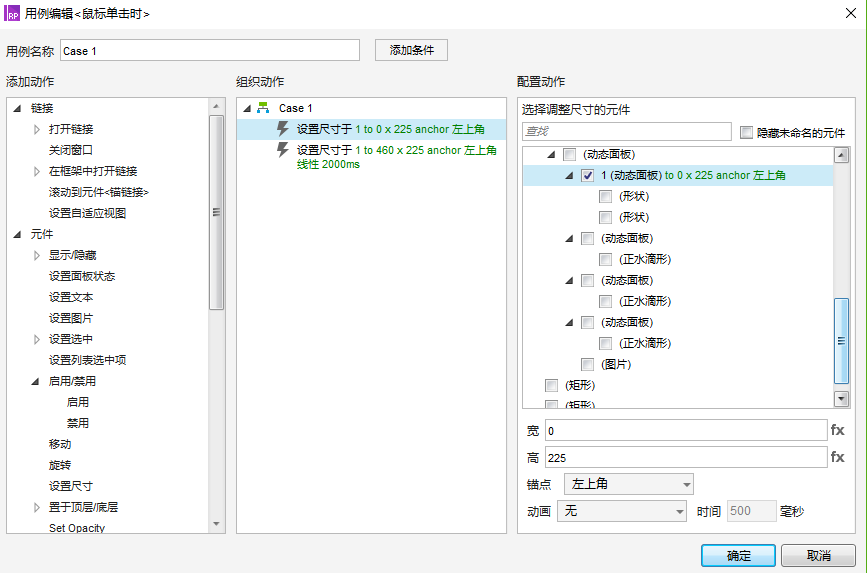Click 添加条件 button
This screenshot has width=867, height=573.
coord(411,50)
